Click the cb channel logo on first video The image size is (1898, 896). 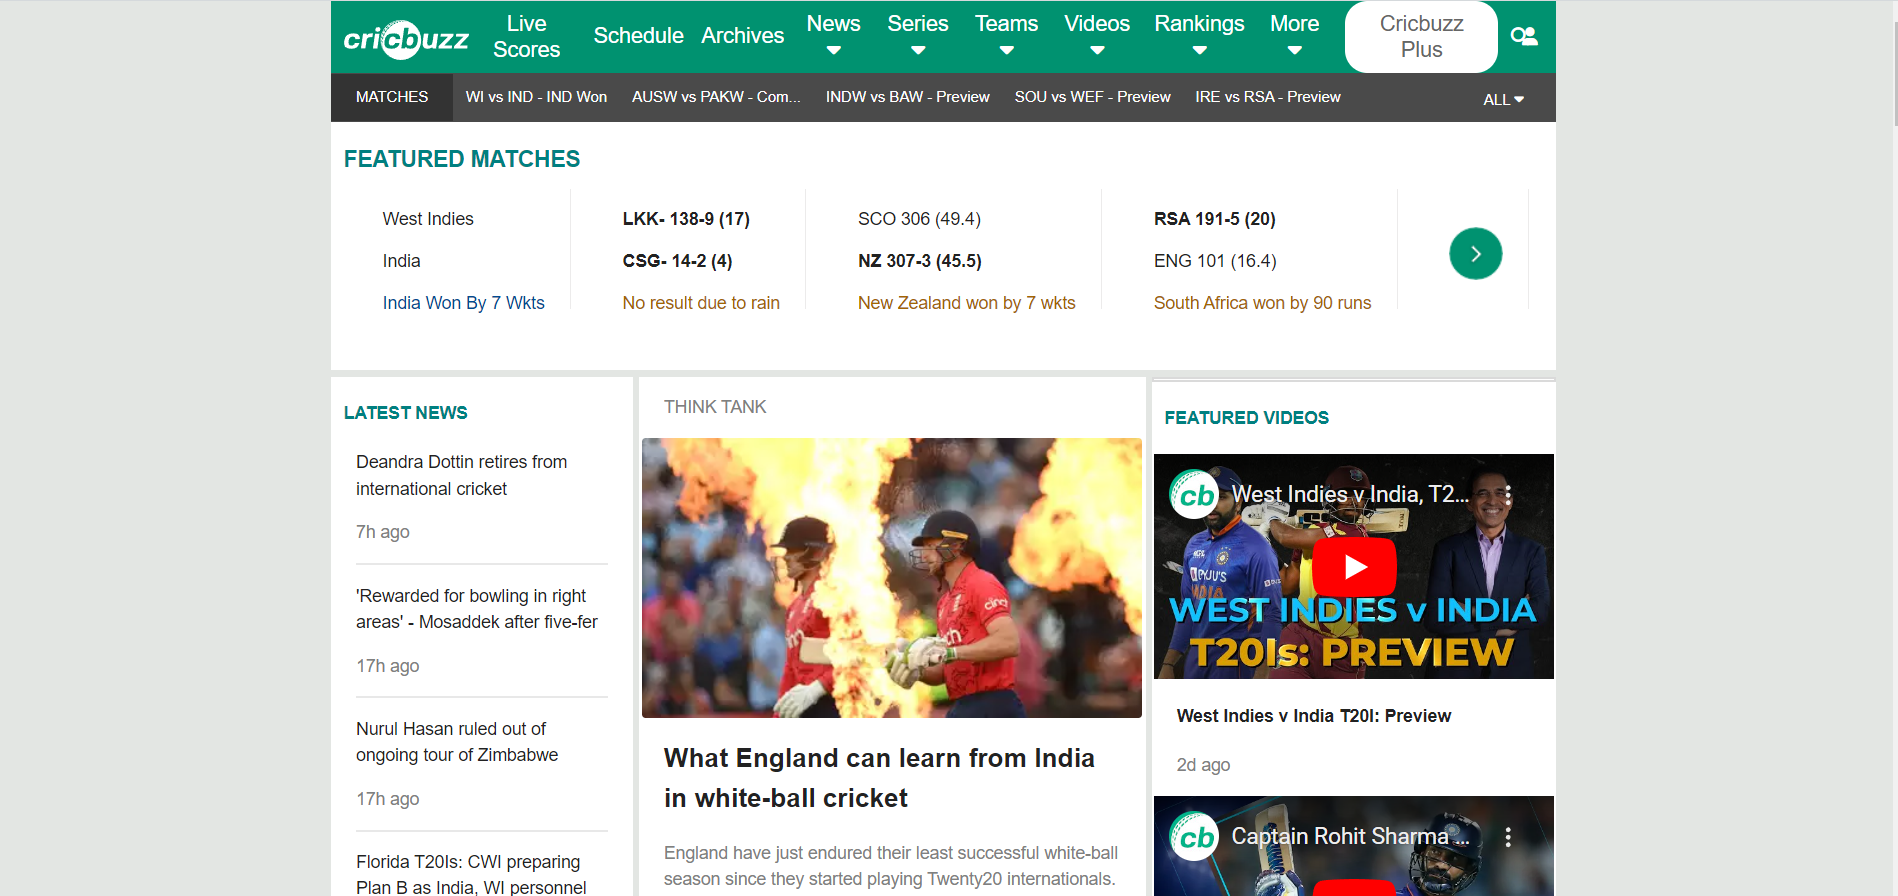(x=1194, y=494)
